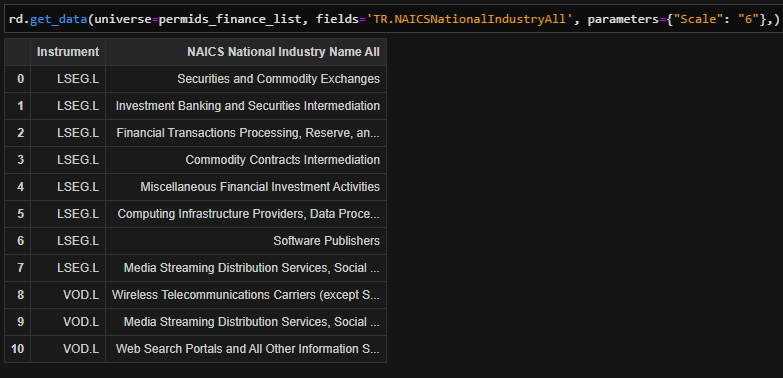Select row index 10 in the table
Image resolution: width=783 pixels, height=378 pixels.
[x=17, y=349]
